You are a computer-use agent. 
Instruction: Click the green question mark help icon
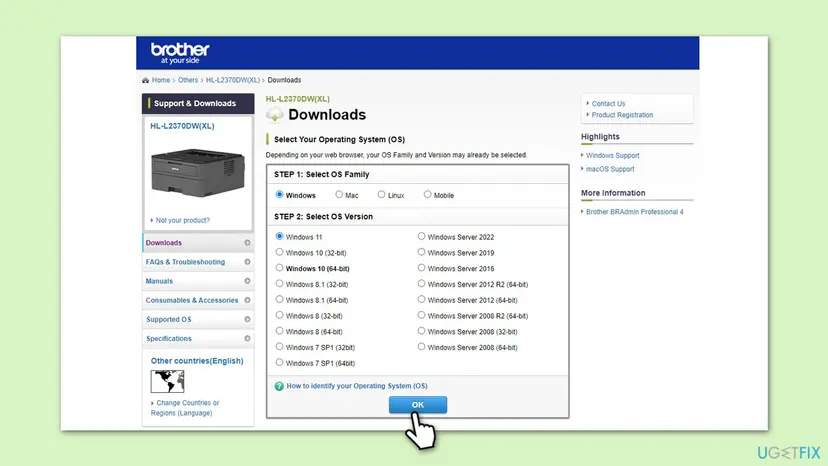[x=279, y=386]
